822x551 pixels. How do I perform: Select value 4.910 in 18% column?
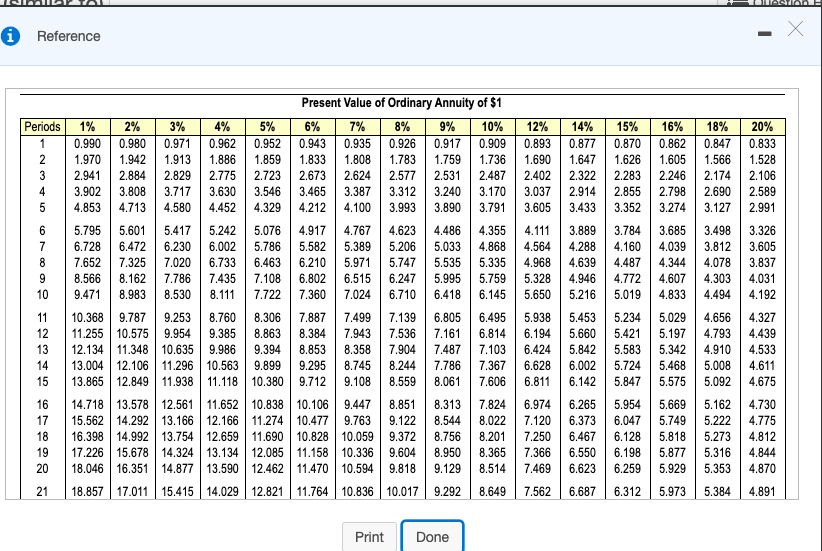pos(717,350)
